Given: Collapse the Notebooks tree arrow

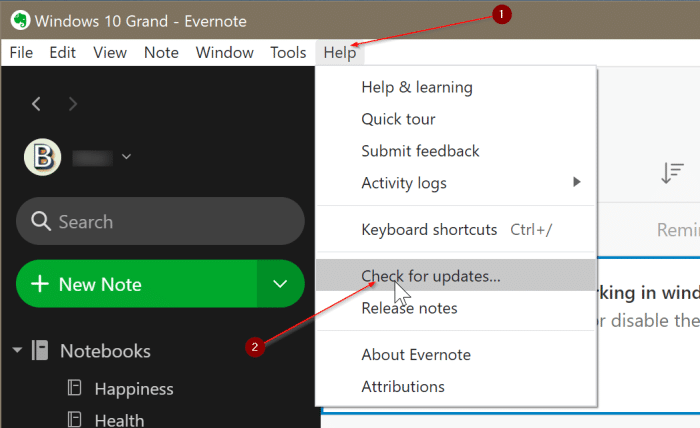Looking at the screenshot, I should (17, 350).
